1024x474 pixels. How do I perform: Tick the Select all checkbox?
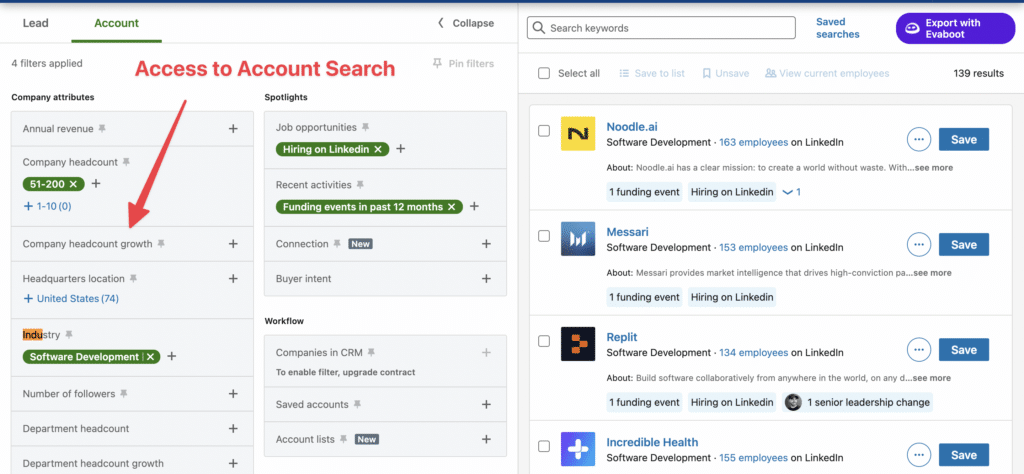[544, 73]
